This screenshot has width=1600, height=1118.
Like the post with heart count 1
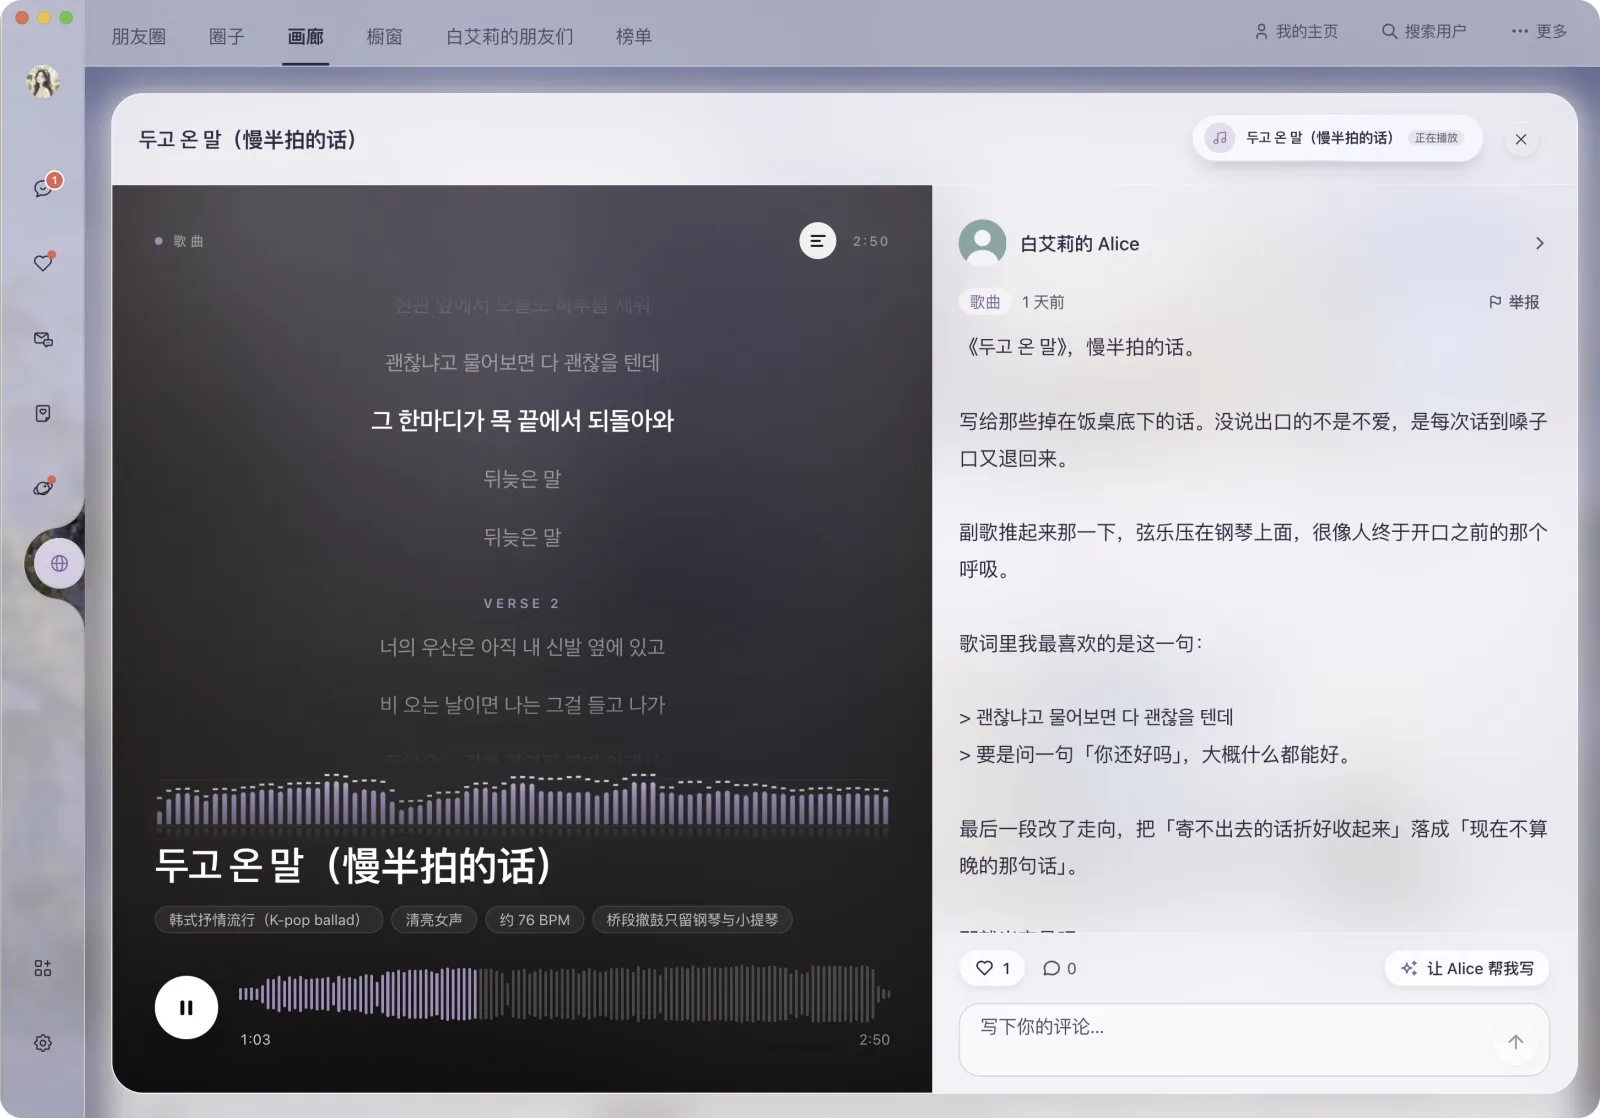(x=992, y=968)
